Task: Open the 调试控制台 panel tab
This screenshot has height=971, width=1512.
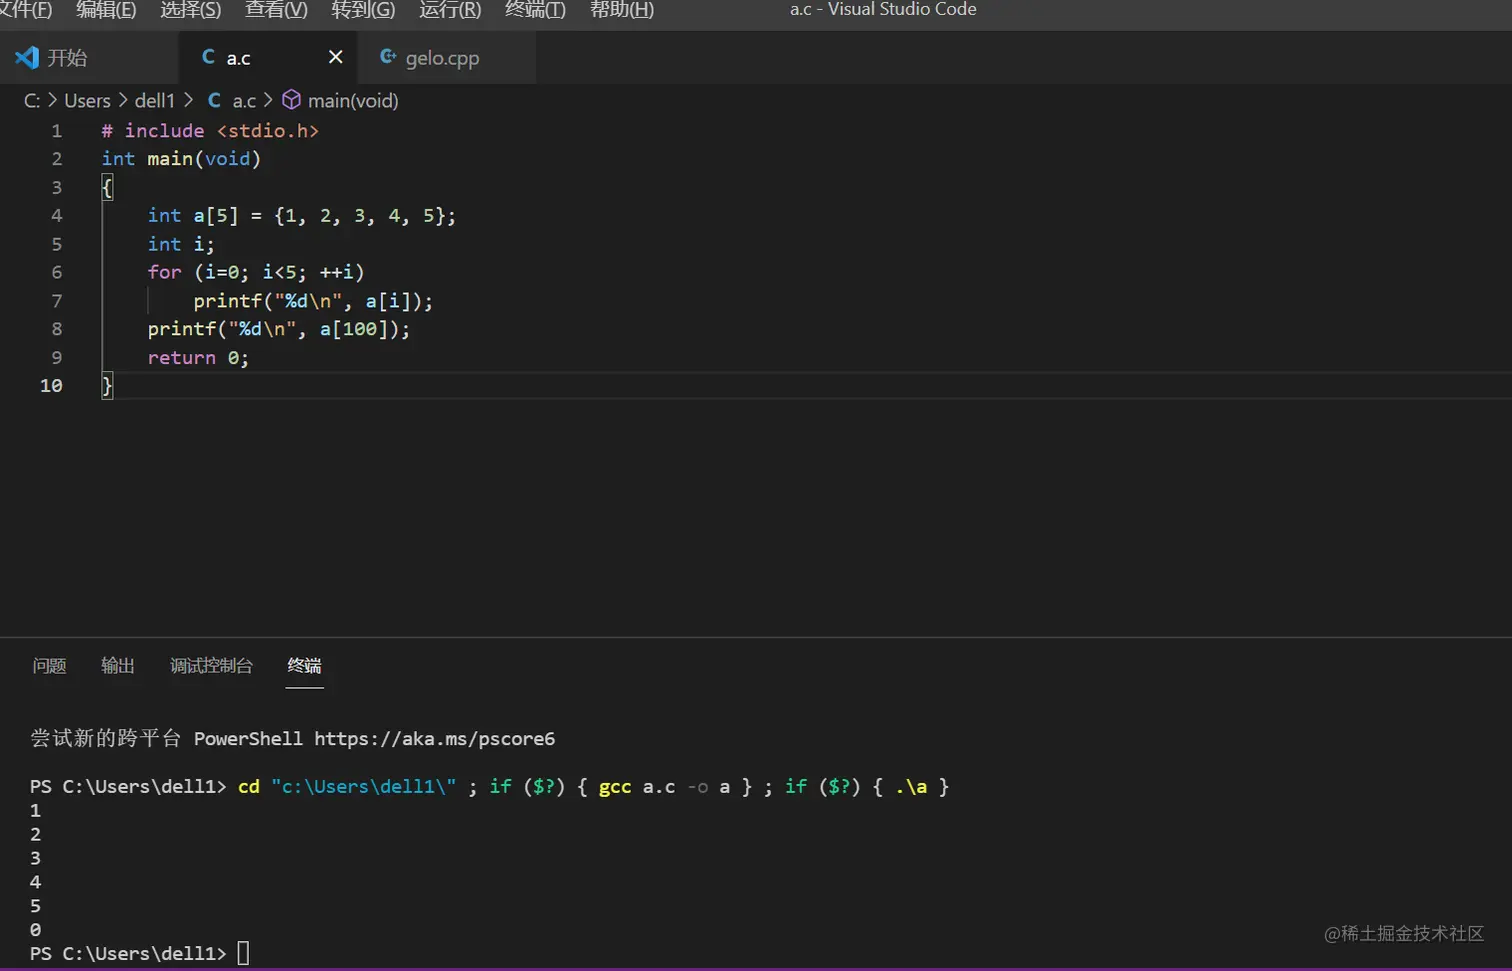Action: pyautogui.click(x=211, y=666)
